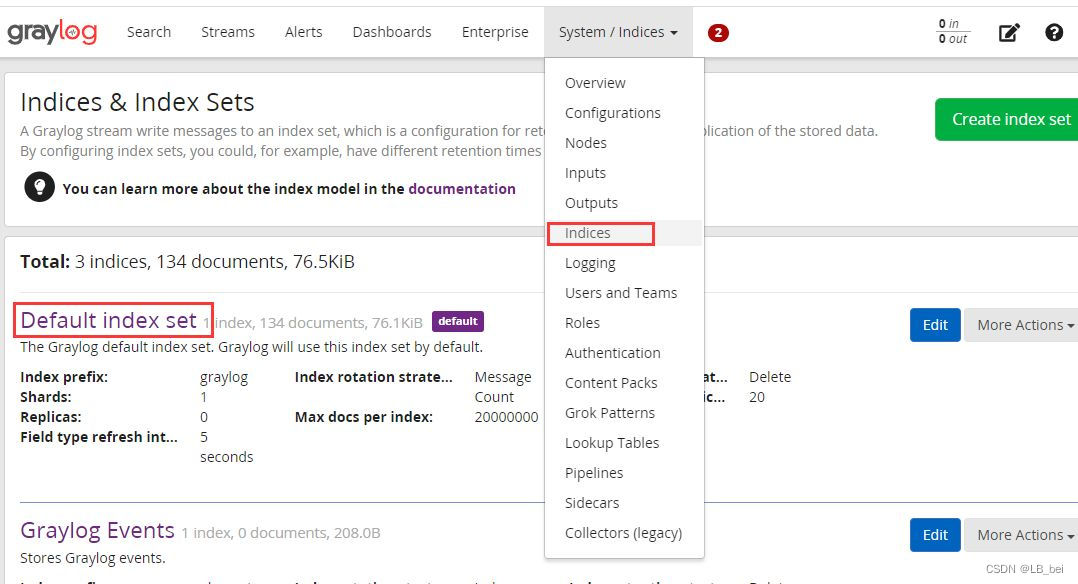Click the Message Count rotation strategy value

503,387
